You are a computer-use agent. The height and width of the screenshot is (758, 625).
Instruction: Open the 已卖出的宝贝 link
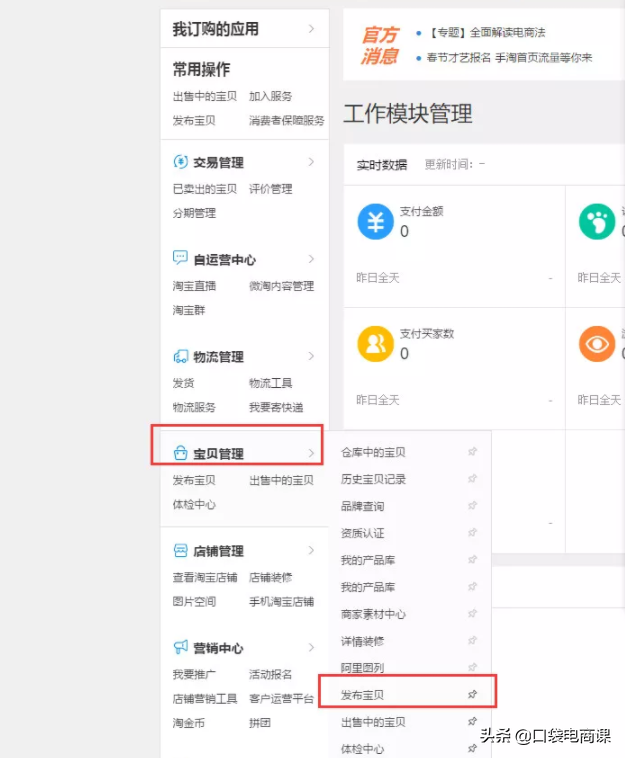pos(204,188)
